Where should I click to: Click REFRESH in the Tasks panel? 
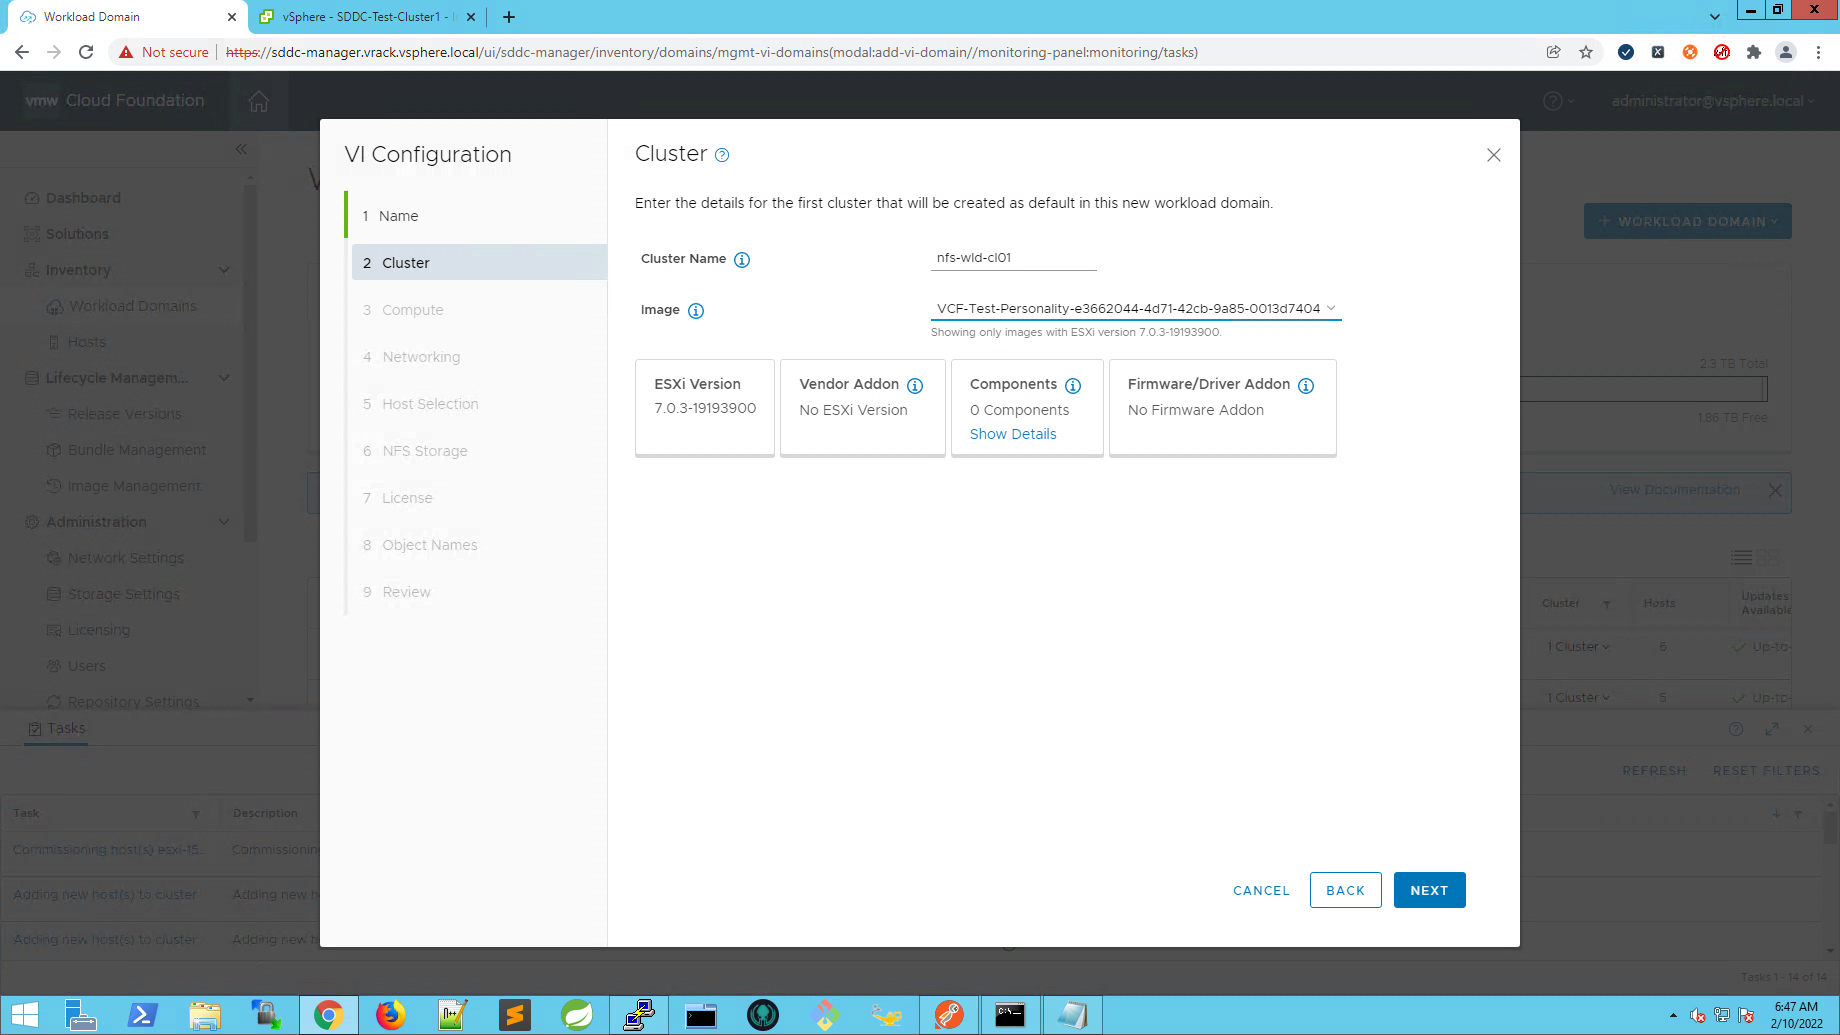[1654, 771]
